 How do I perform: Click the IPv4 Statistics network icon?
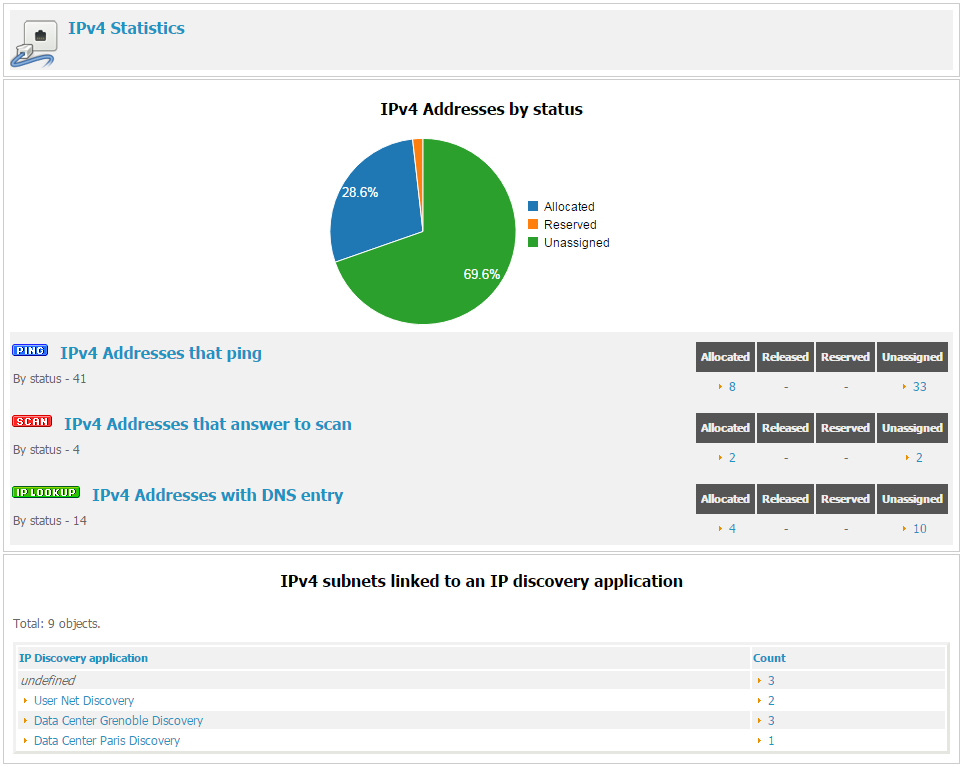pyautogui.click(x=34, y=43)
